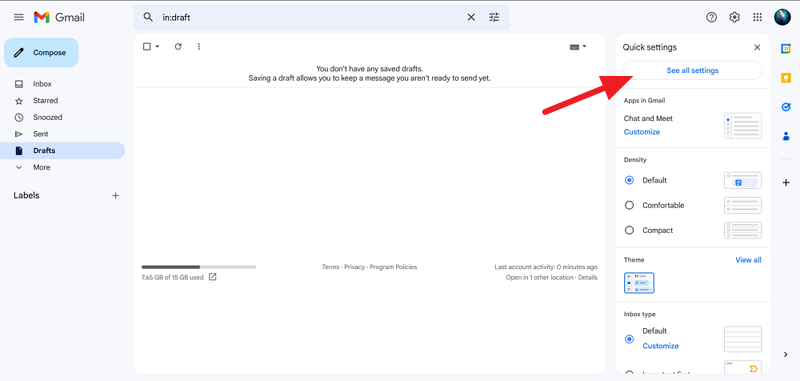Image resolution: width=800 pixels, height=381 pixels.
Task: Select Comfortable density radio button
Action: tap(629, 205)
